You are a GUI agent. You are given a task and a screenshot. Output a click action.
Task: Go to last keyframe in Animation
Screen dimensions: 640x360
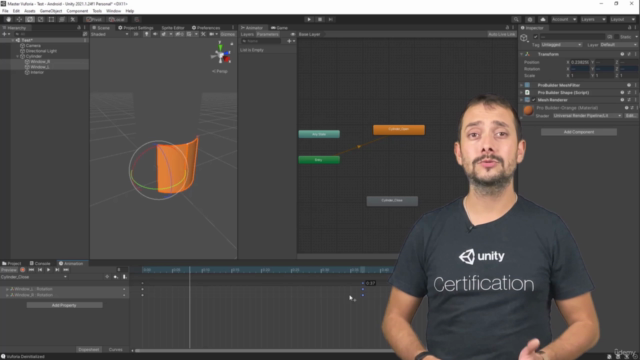(66, 270)
